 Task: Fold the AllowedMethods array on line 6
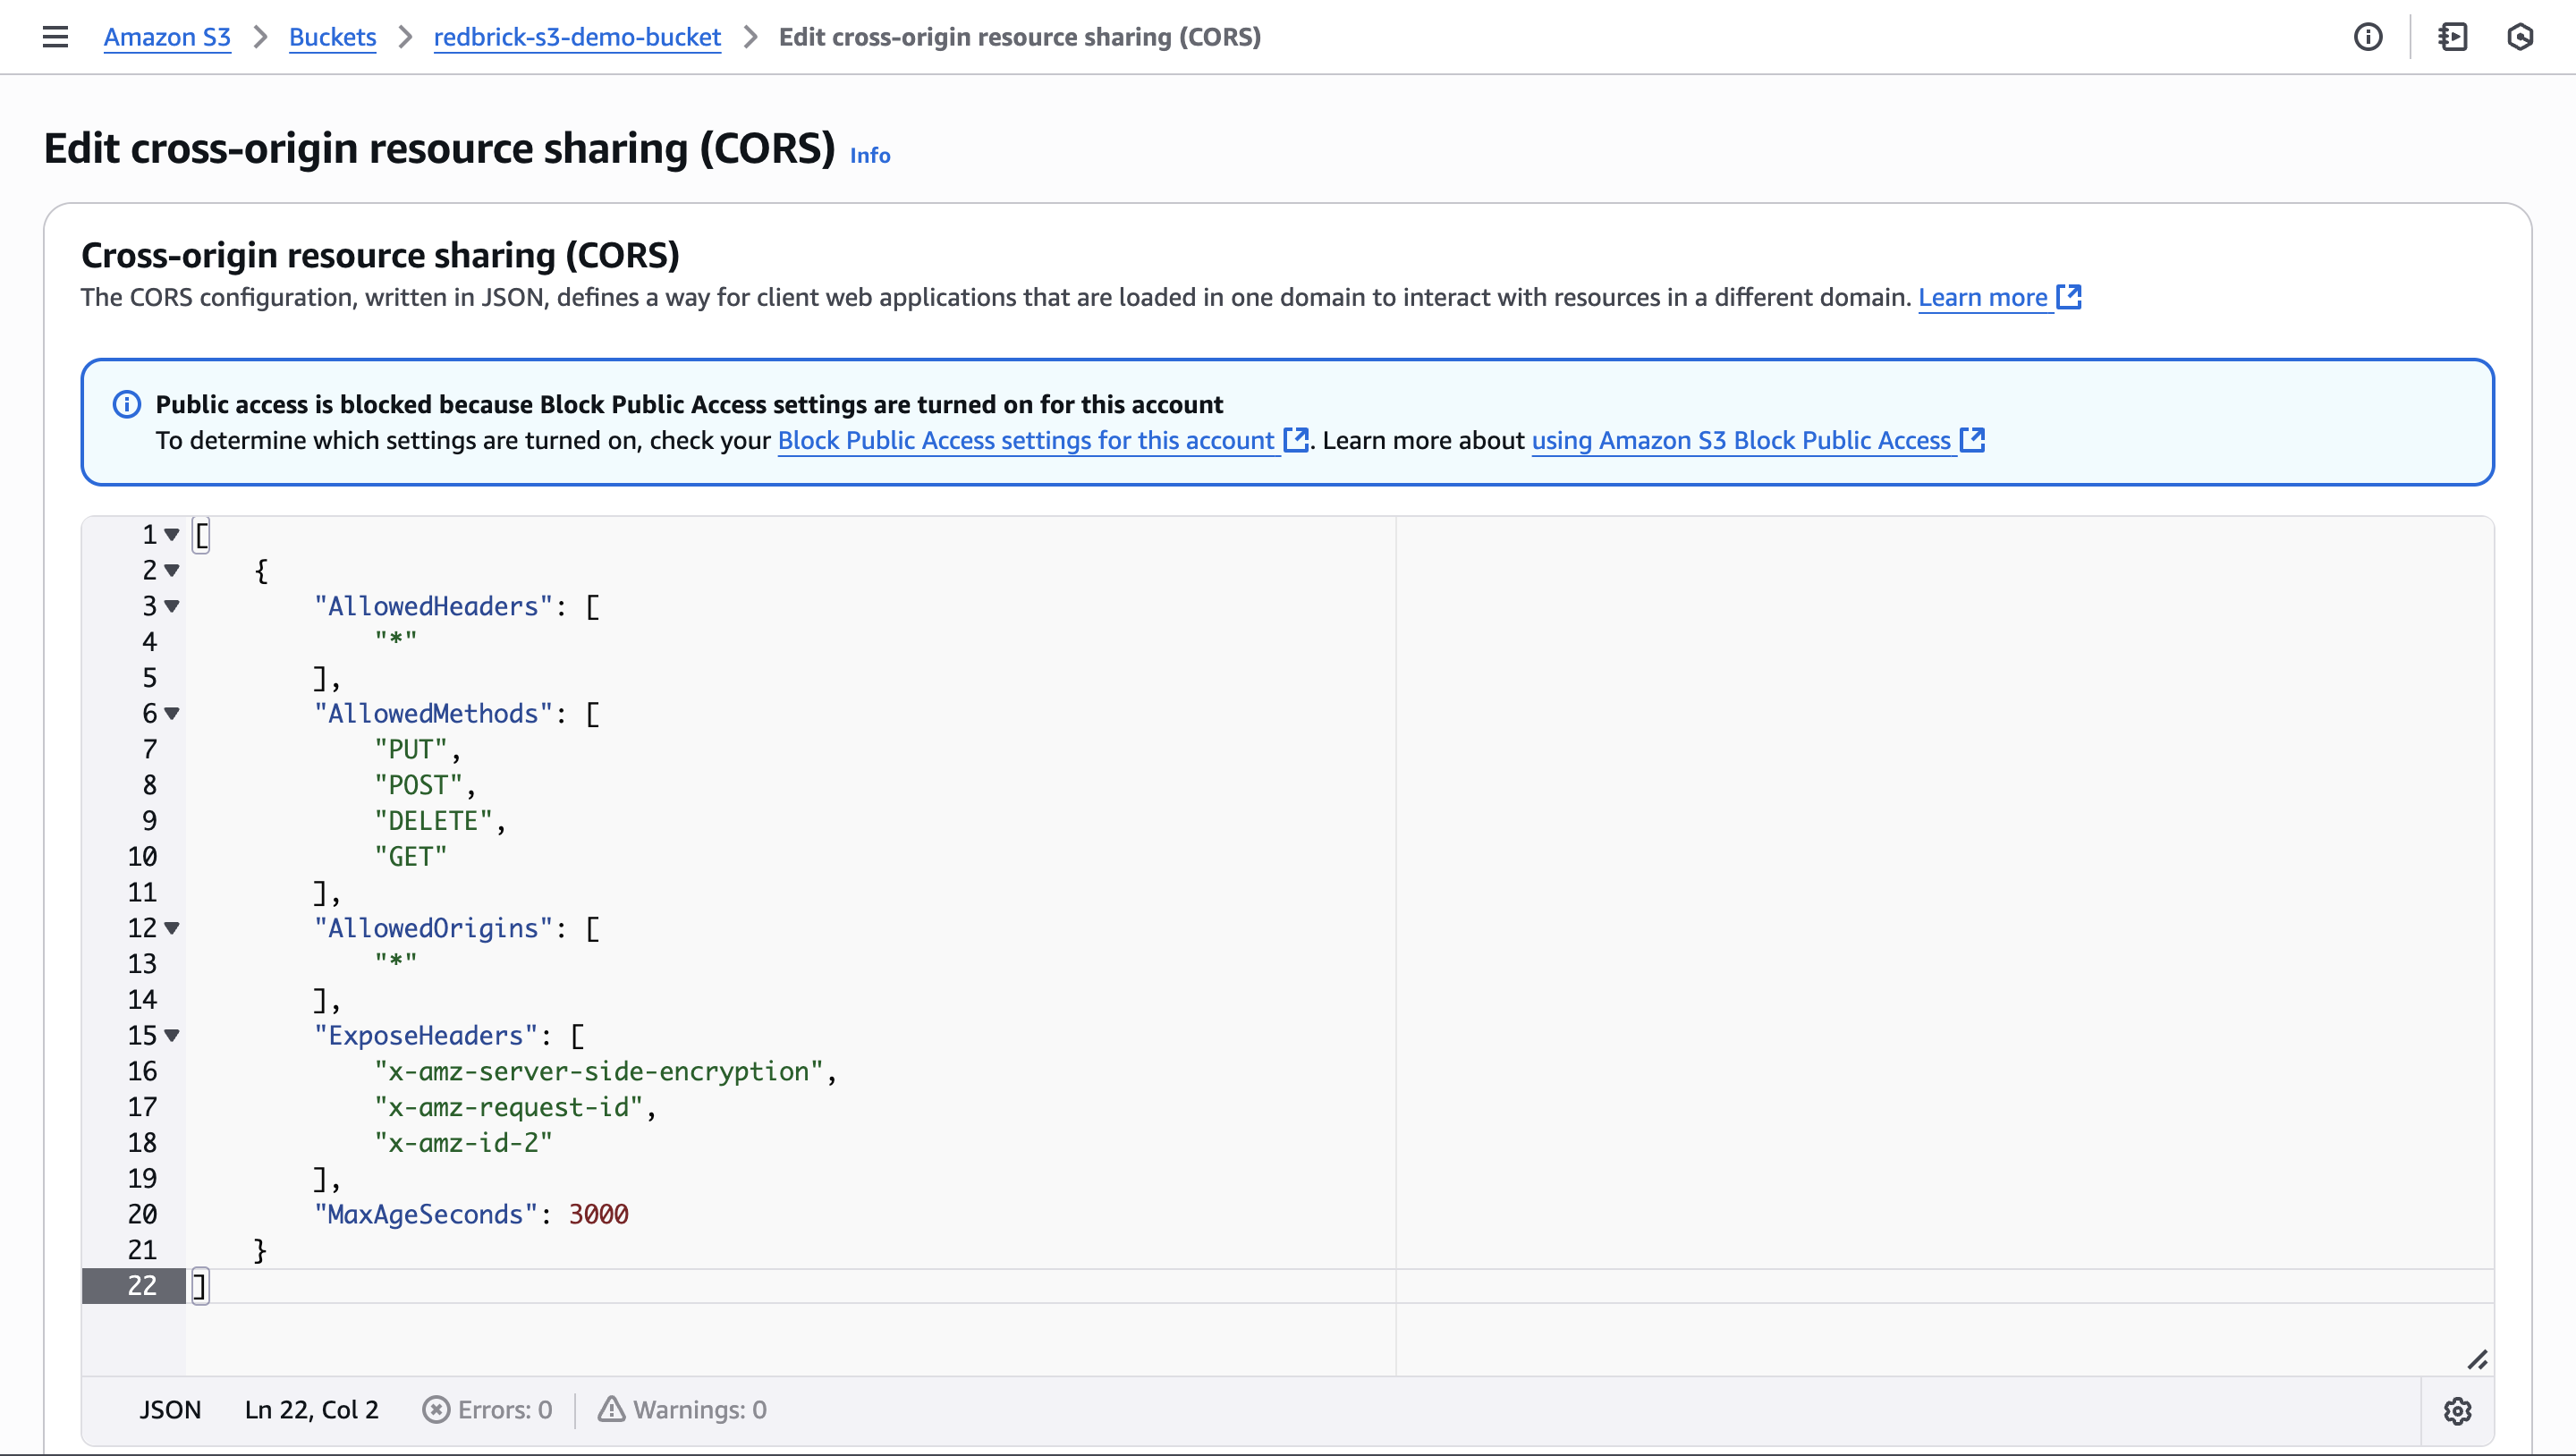click(x=172, y=714)
